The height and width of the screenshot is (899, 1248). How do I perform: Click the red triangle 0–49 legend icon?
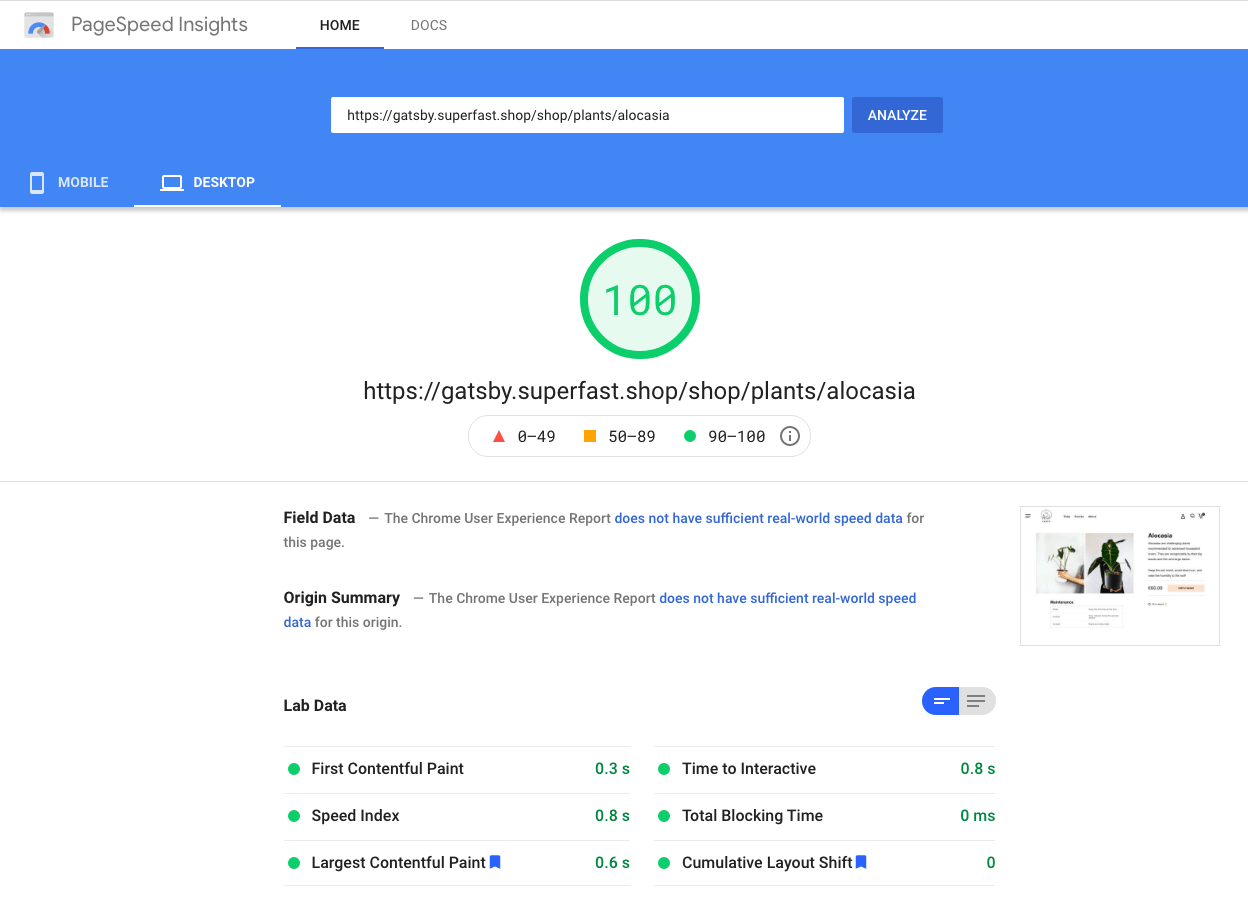[499, 436]
